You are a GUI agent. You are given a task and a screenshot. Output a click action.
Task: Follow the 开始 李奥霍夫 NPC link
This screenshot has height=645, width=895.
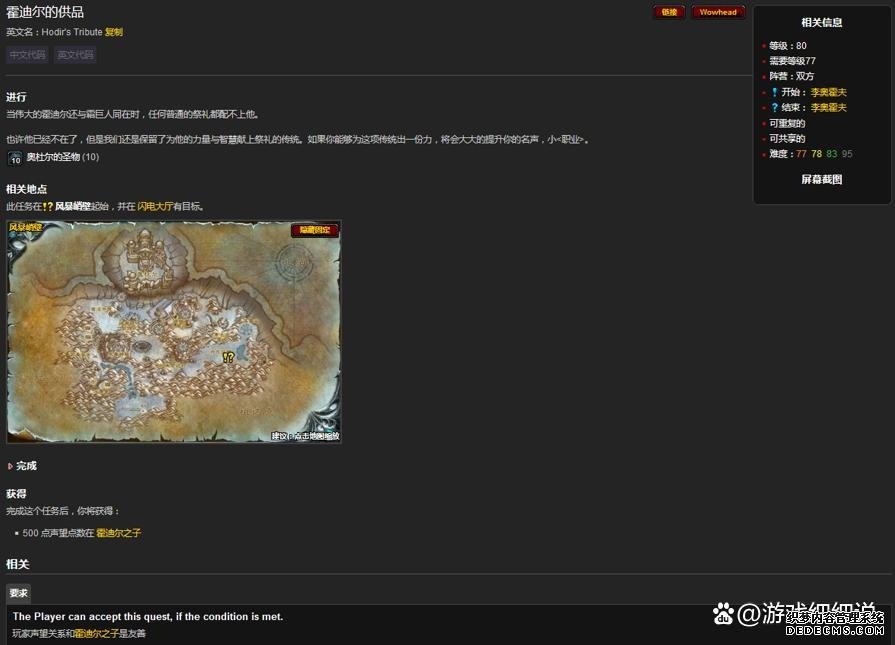(828, 92)
